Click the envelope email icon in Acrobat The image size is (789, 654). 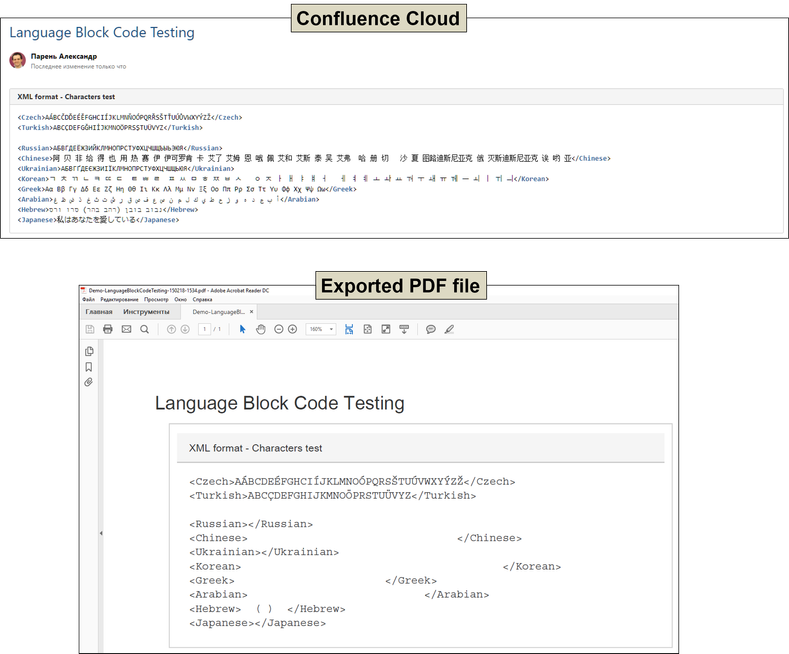pyautogui.click(x=126, y=329)
